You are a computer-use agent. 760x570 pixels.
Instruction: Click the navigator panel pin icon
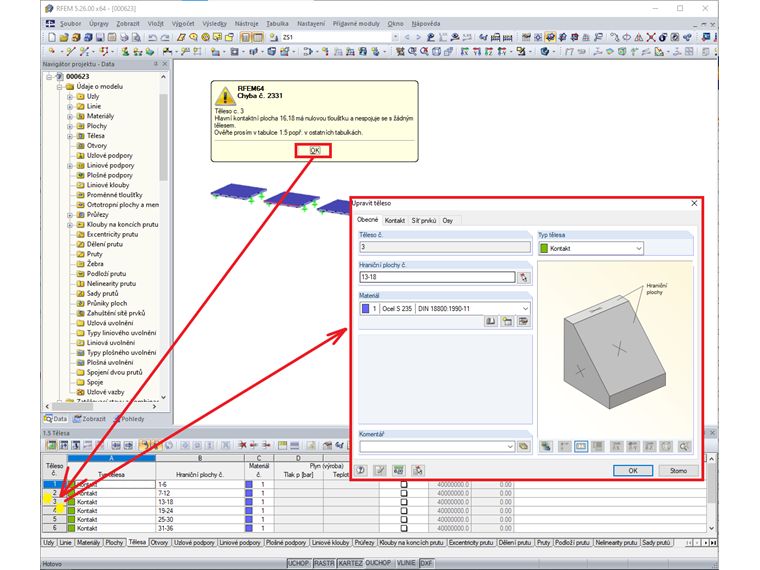156,64
